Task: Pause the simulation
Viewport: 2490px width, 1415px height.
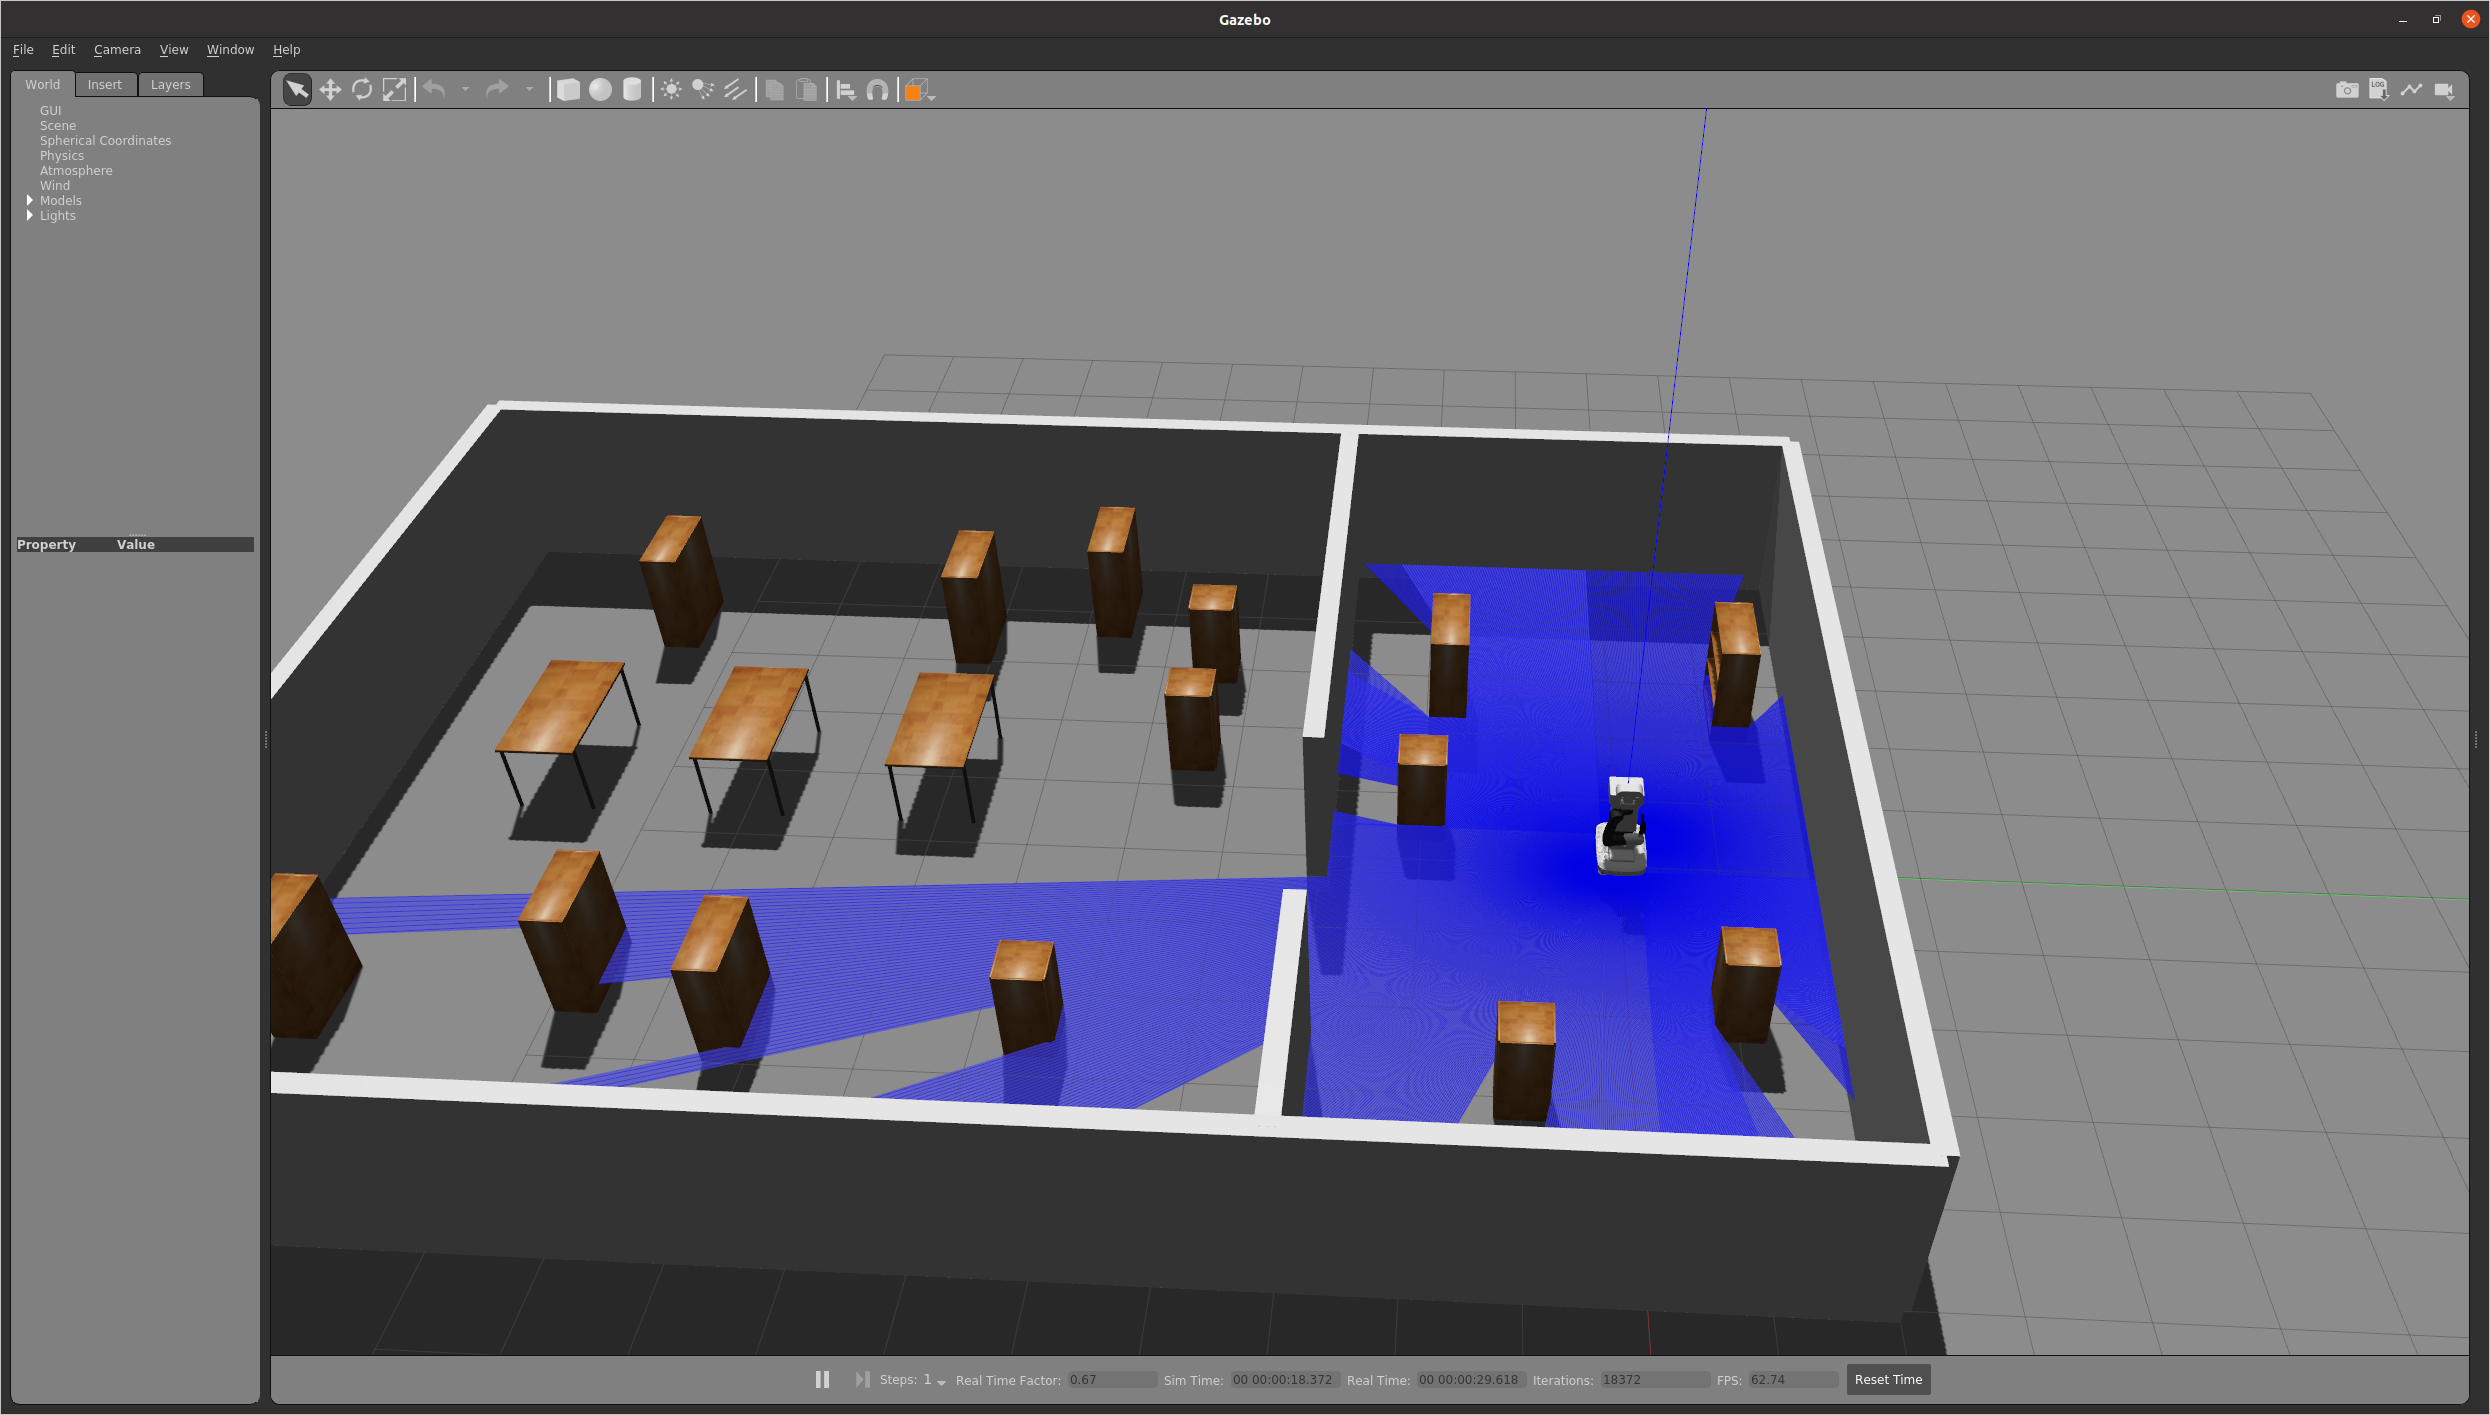Action: [822, 1379]
